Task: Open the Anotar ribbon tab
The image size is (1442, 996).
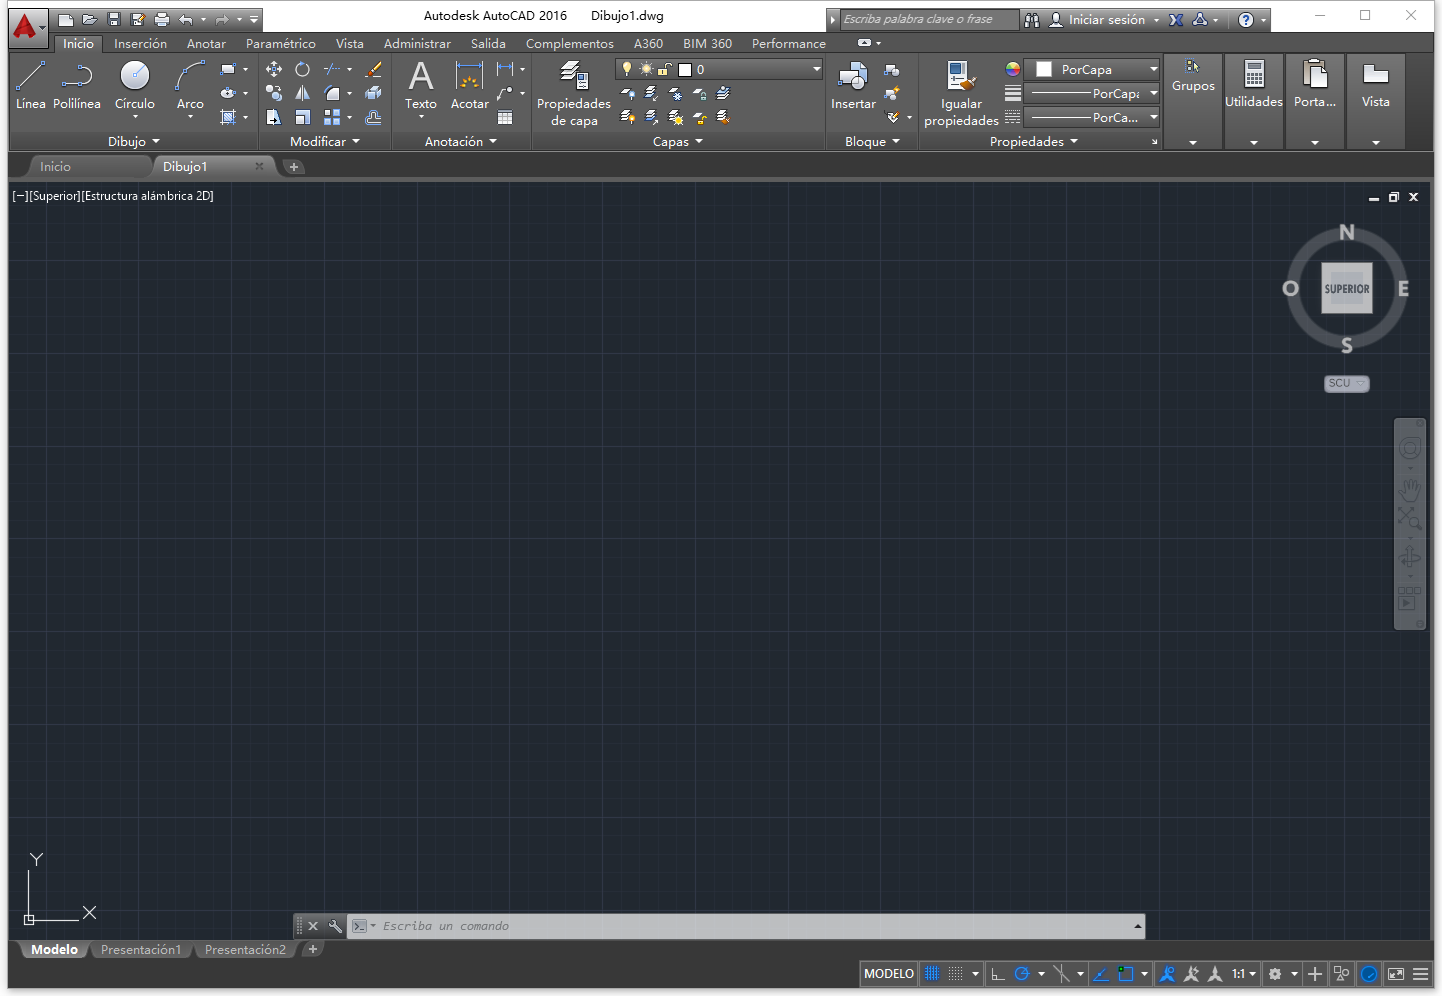Action: 206,43
